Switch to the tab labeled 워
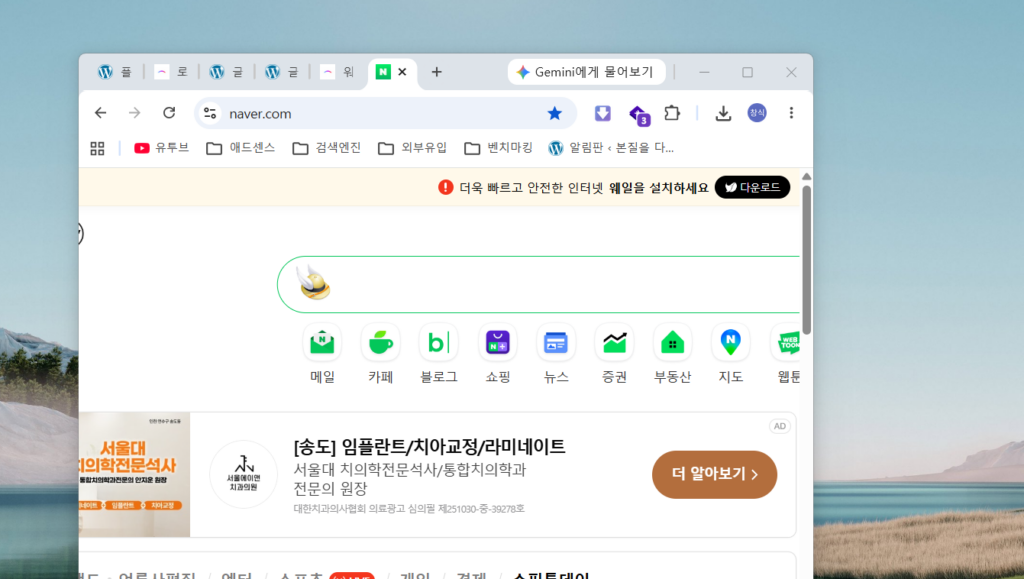The image size is (1024, 579). (338, 72)
